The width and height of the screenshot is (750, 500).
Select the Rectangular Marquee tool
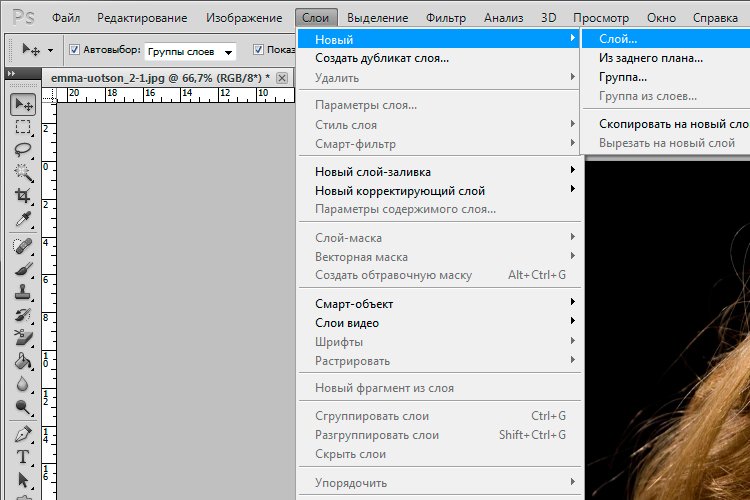[23, 127]
